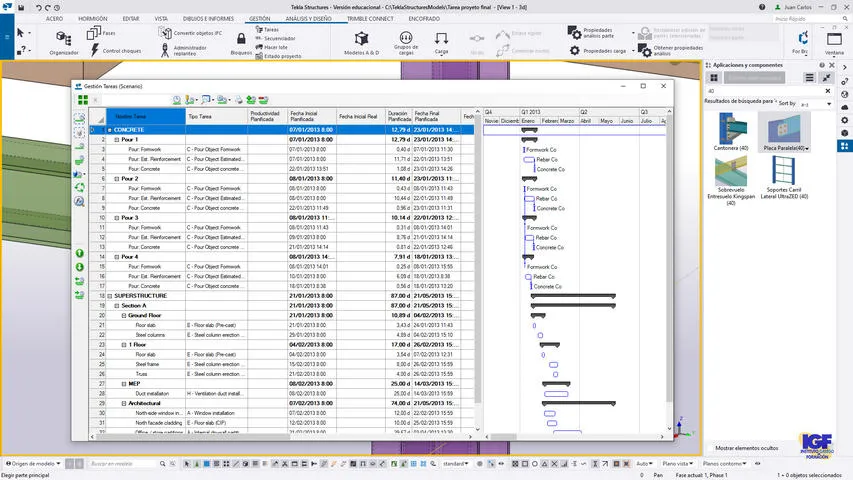This screenshot has height=480, width=853.
Task: Open Estado proyecto
Action: point(278,56)
